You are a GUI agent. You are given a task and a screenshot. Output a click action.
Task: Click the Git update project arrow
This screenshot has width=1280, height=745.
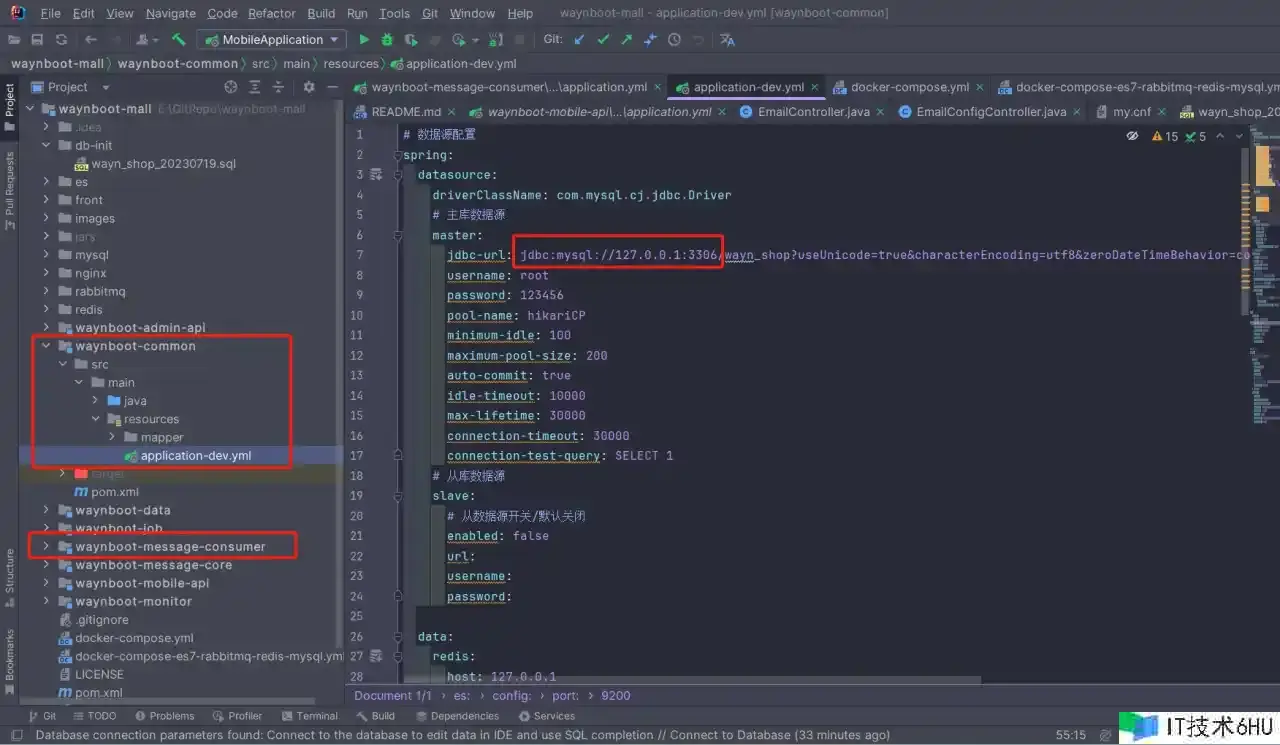[580, 40]
